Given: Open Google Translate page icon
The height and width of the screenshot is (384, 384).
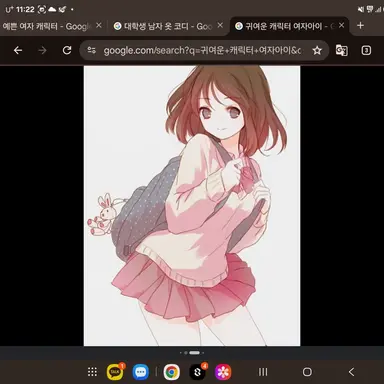Looking at the screenshot, I should click(x=342, y=50).
